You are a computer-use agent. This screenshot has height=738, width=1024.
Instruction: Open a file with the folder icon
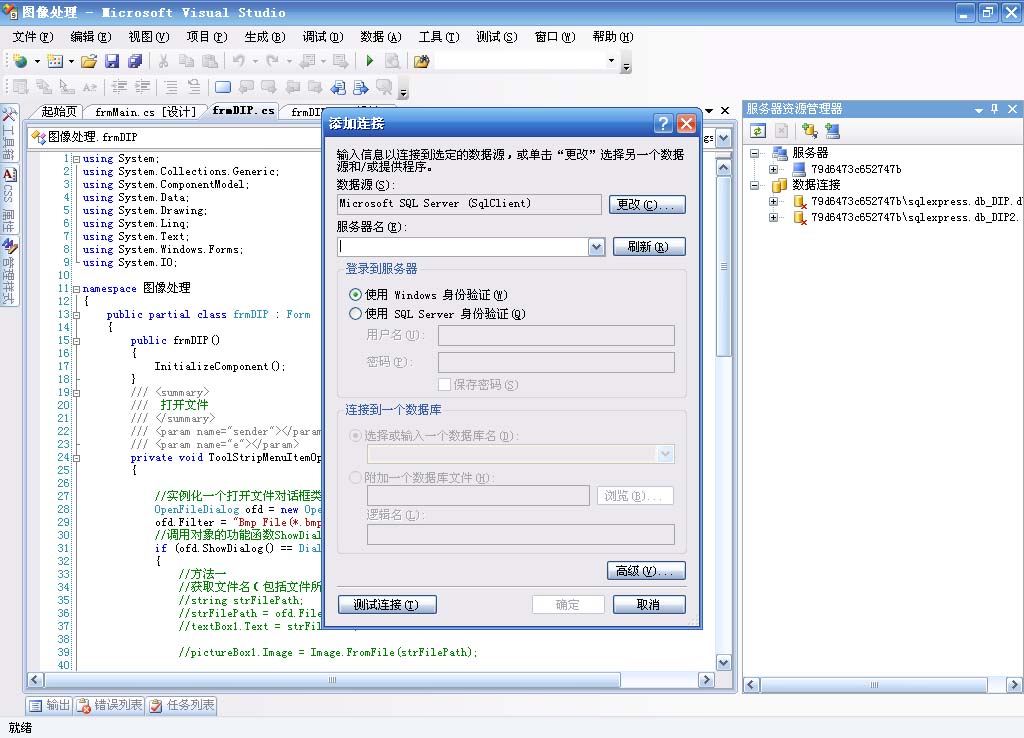[89, 61]
